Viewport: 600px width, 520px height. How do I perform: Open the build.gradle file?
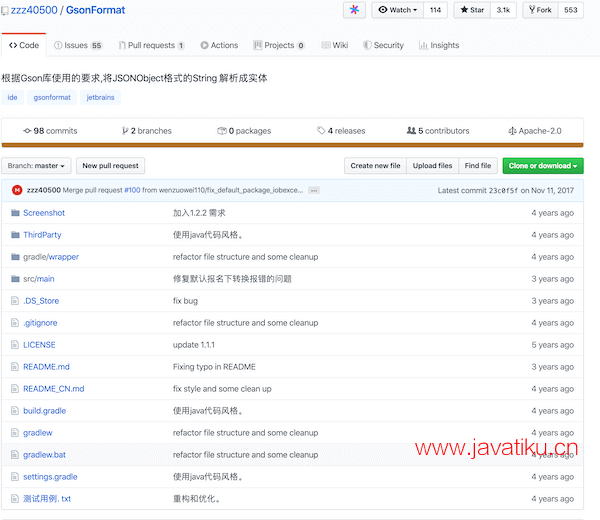(44, 411)
